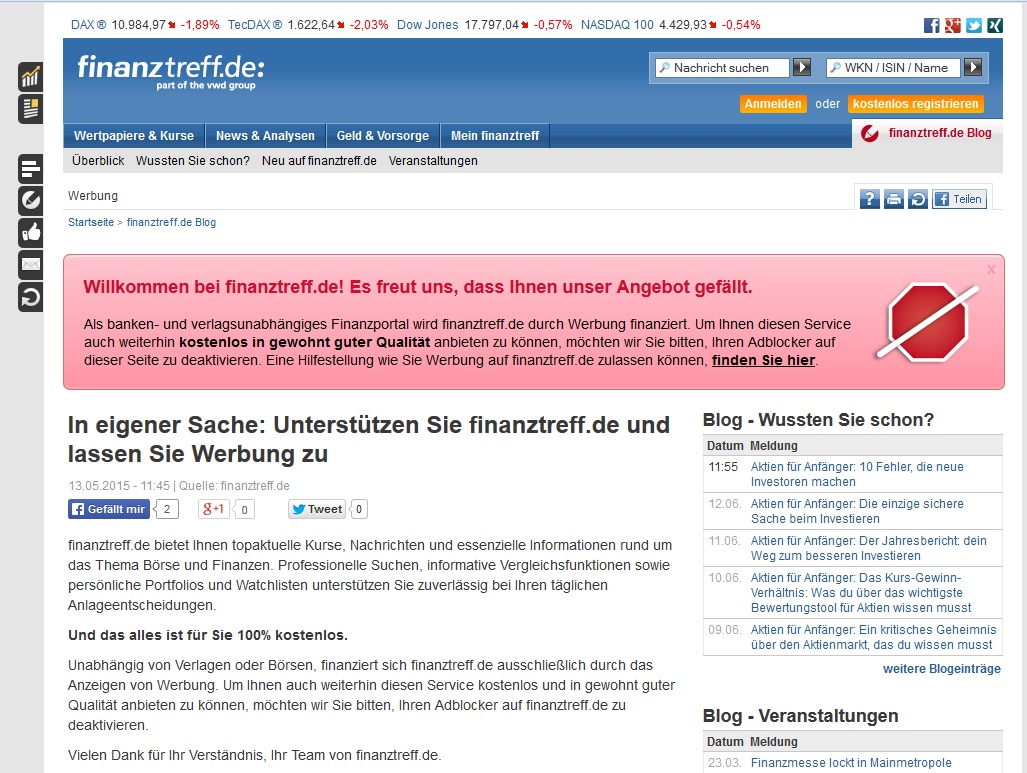Open 'Das Kurs-Gewinn-Verhältnis' blog post
The width and height of the screenshot is (1027, 773).
pyautogui.click(x=861, y=593)
